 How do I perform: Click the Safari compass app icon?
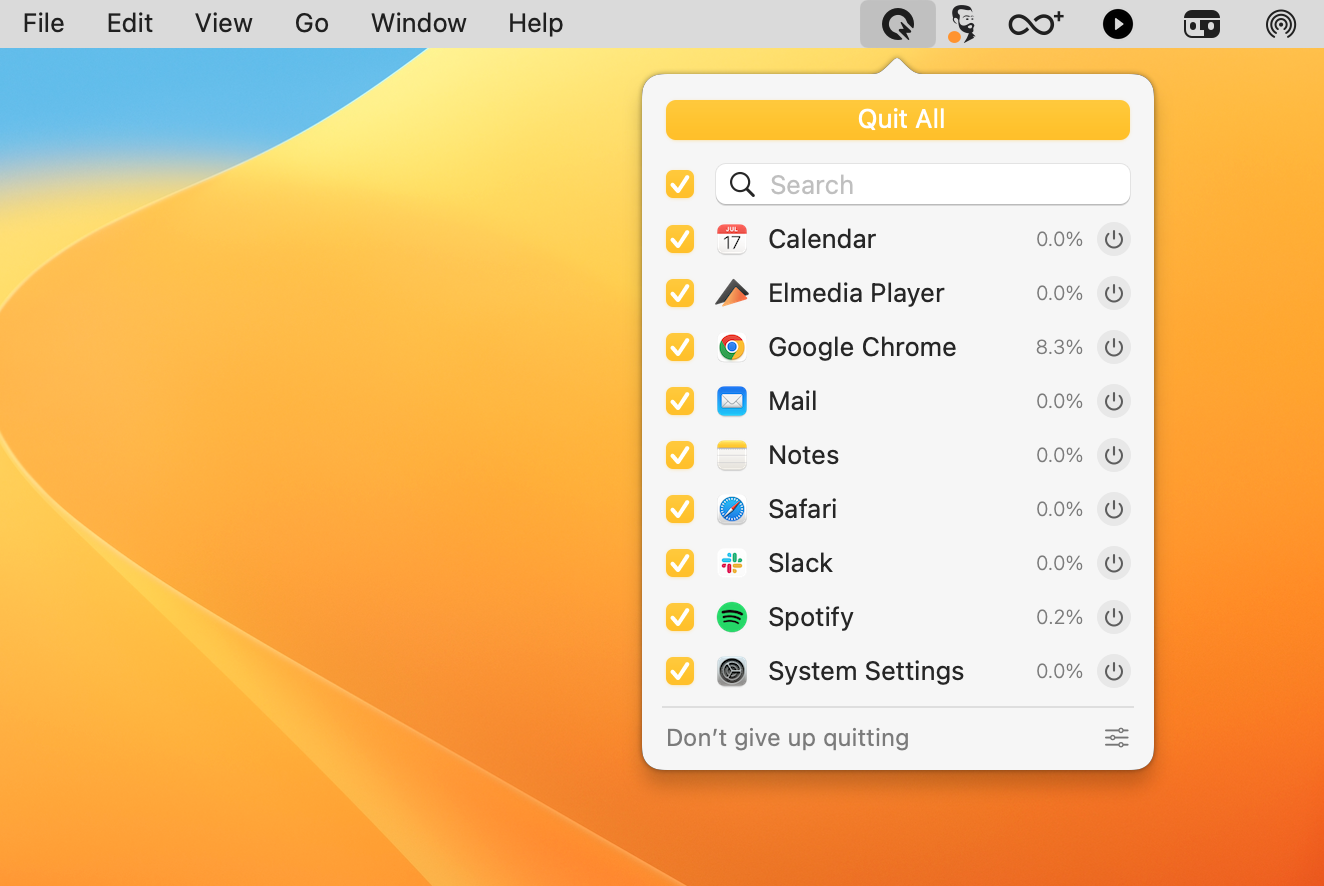point(732,509)
